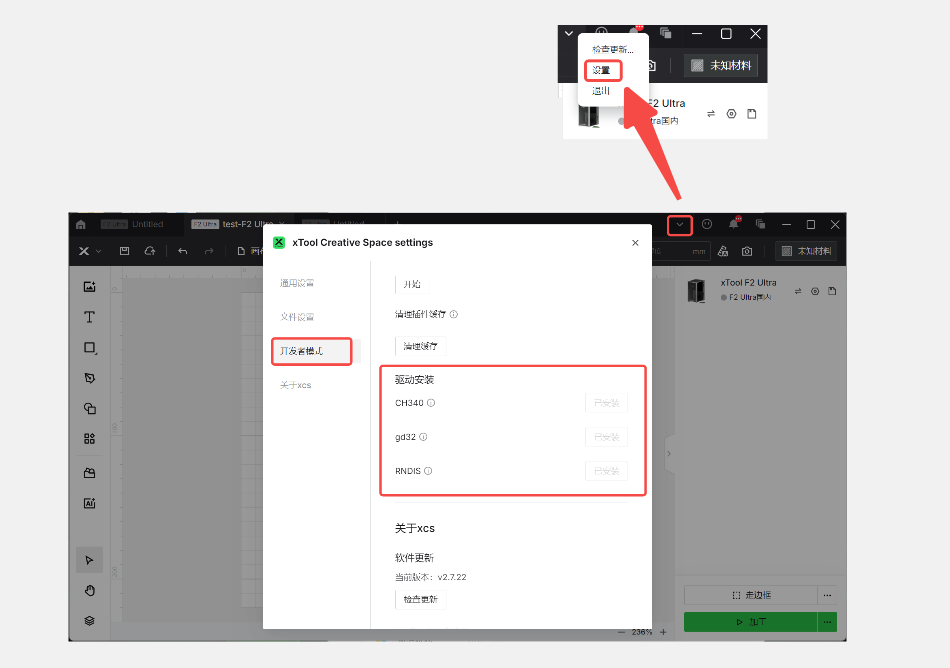The width and height of the screenshot is (950, 668).
Task: Click the info icon next to gd32
Action: click(x=424, y=437)
